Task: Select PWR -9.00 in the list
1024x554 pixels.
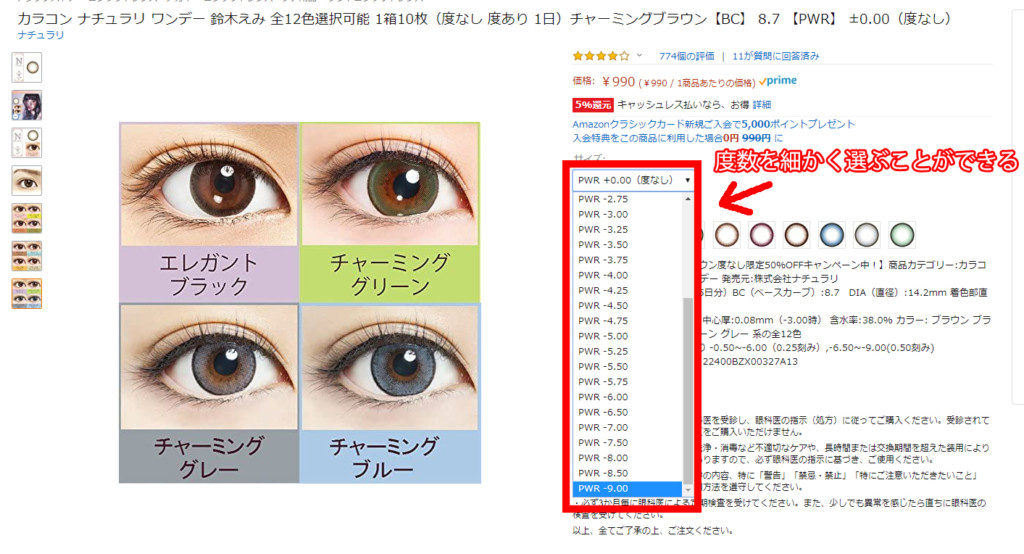Action: 627,488
